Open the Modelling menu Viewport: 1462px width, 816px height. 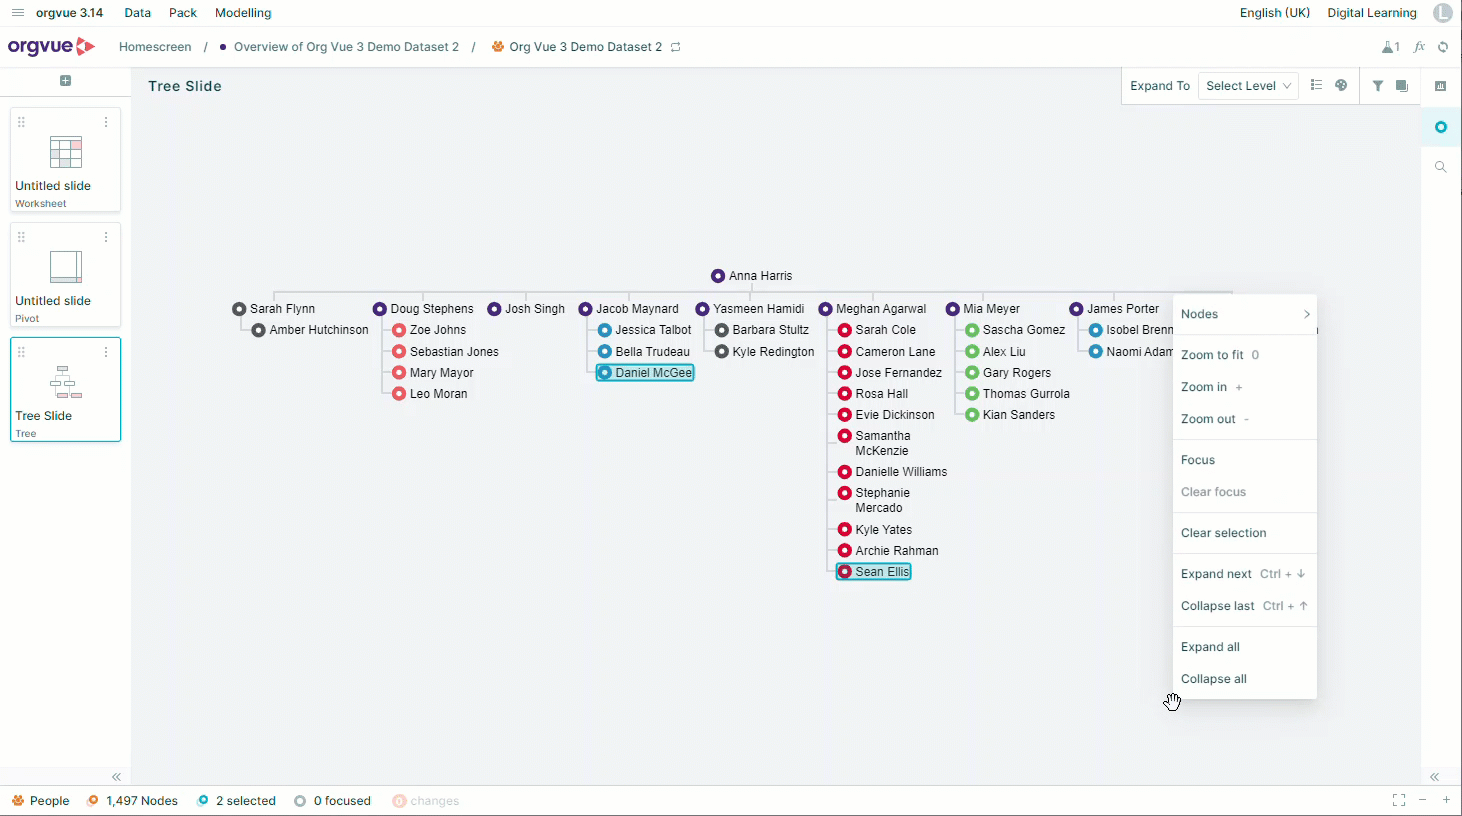pyautogui.click(x=243, y=13)
